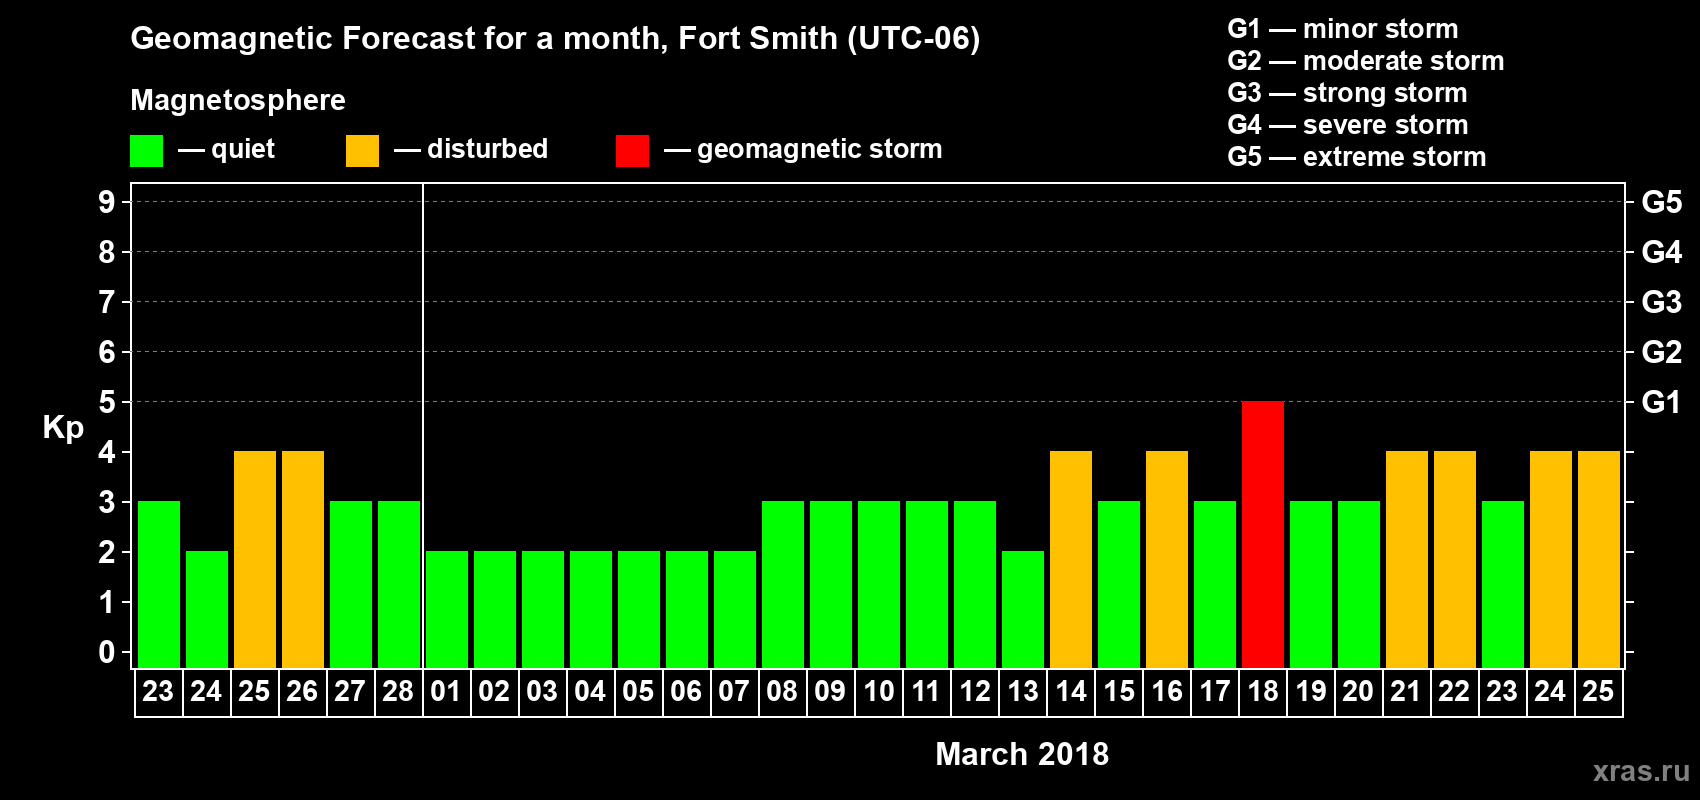Screen dimensions: 1700x800
Task: Click date label 28 on the axis
Action: pyautogui.click(x=398, y=692)
